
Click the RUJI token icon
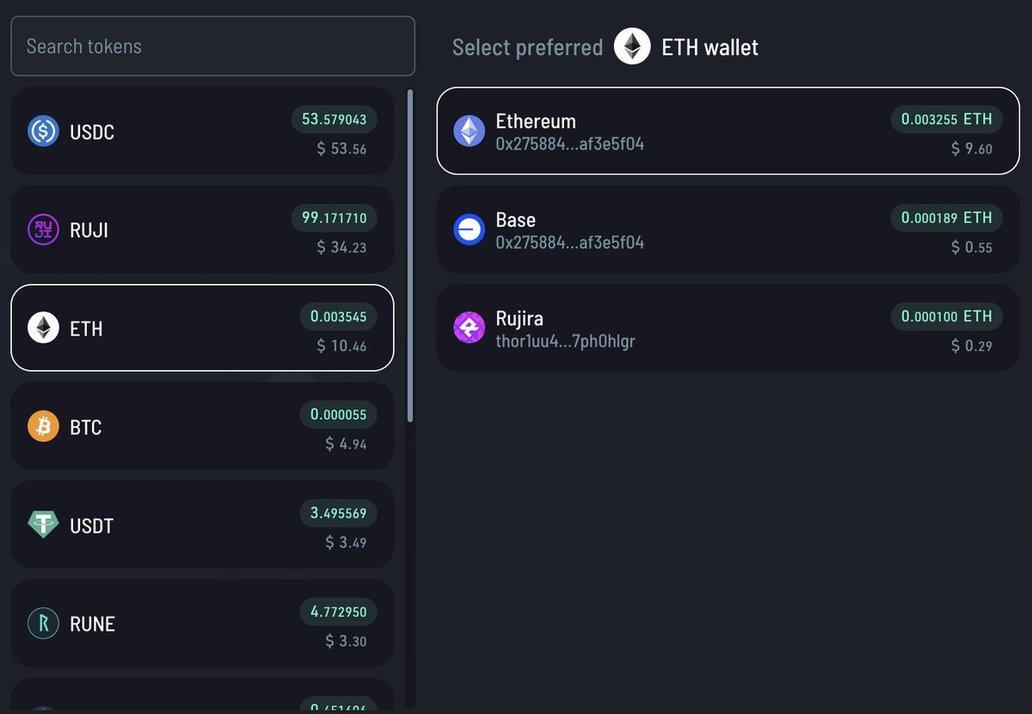click(x=43, y=230)
